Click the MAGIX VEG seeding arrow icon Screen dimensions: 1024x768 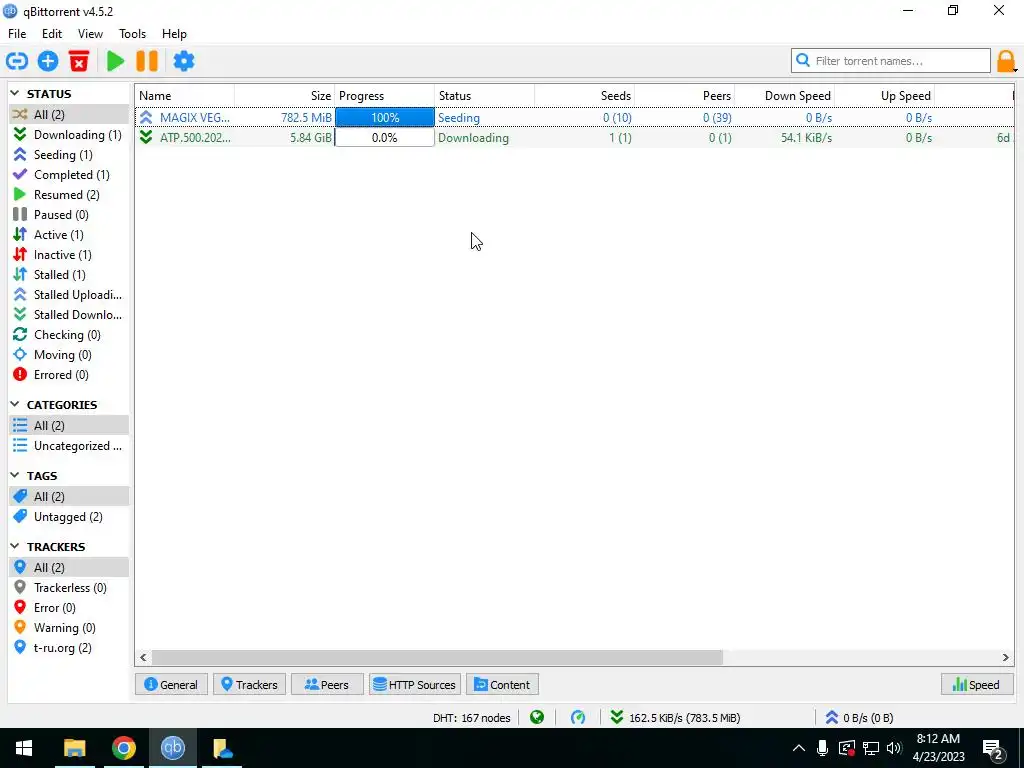146,118
